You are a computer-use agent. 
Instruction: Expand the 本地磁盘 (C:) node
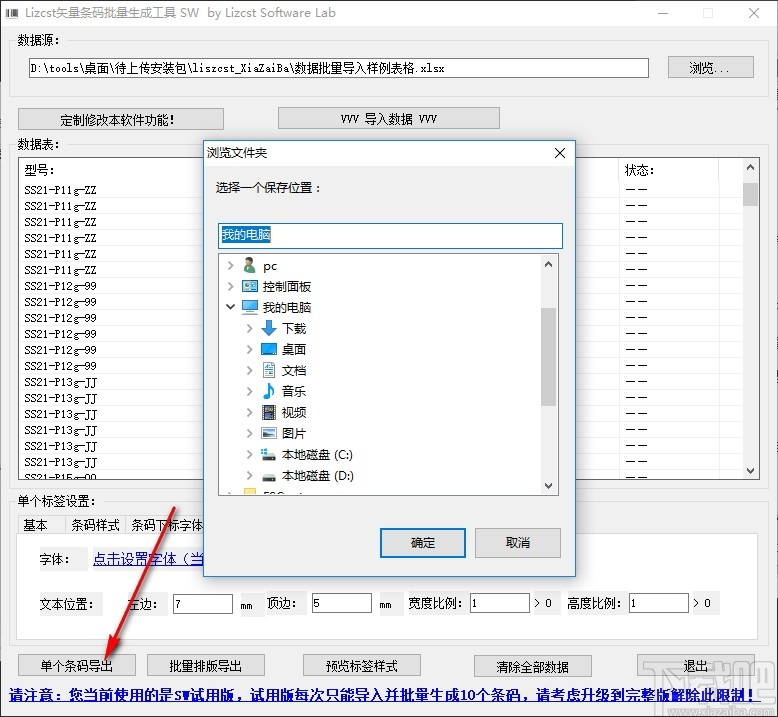click(250, 455)
